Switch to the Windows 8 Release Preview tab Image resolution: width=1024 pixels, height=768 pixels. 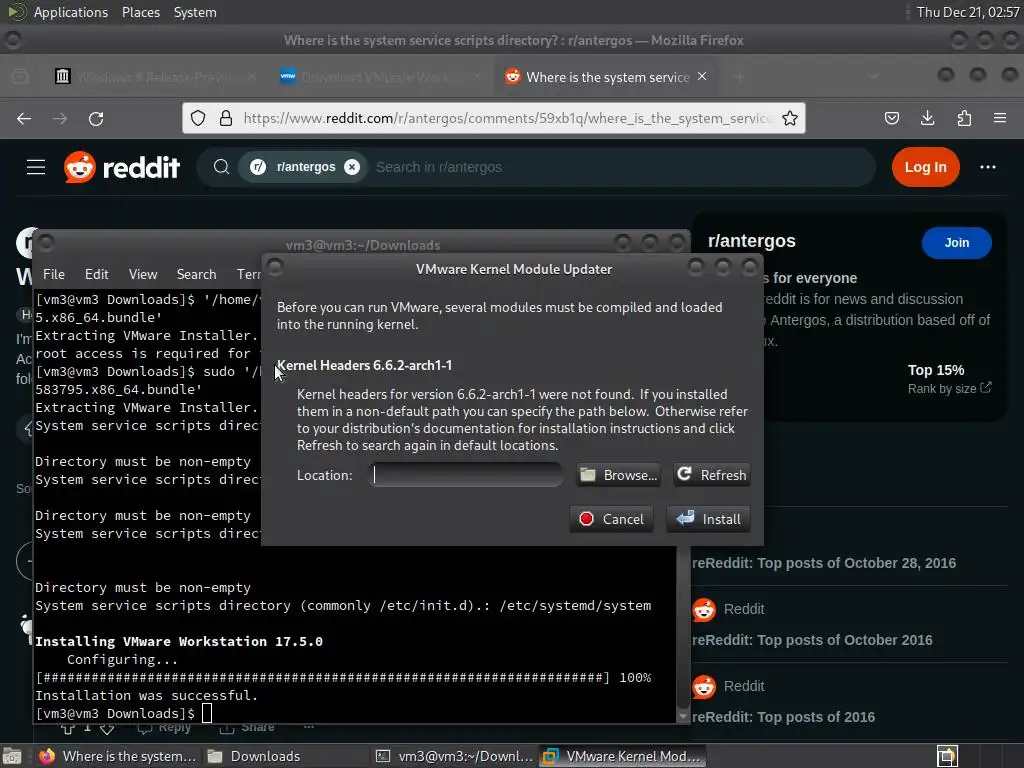pyautogui.click(x=154, y=77)
